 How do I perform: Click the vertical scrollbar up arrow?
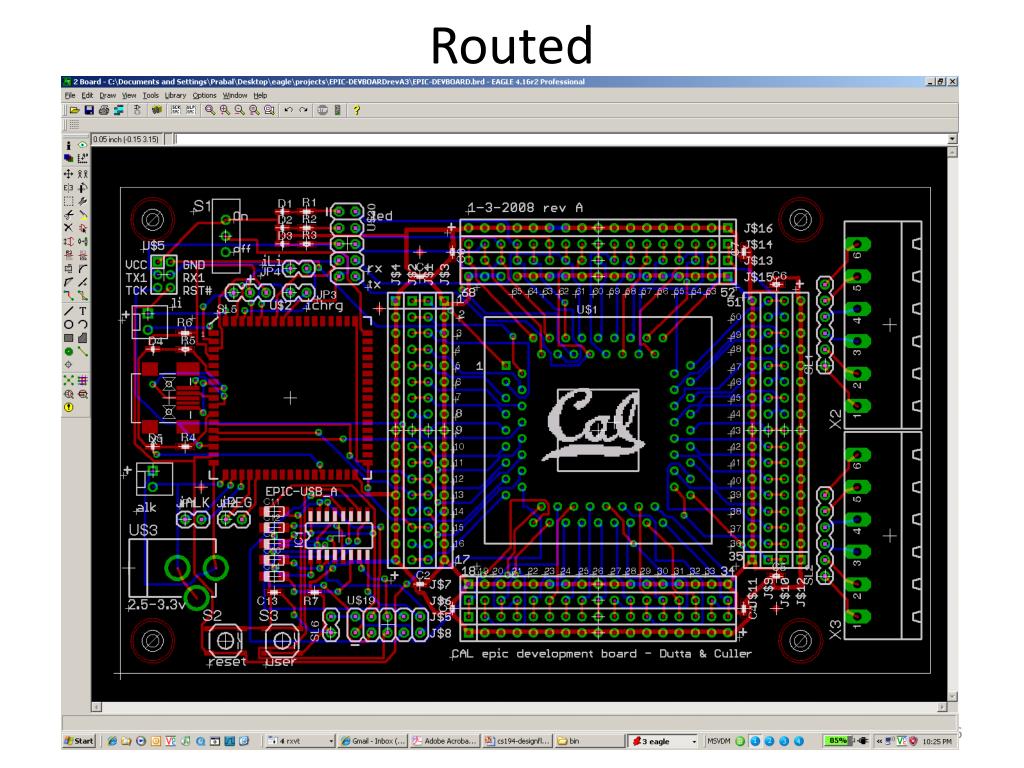952,152
